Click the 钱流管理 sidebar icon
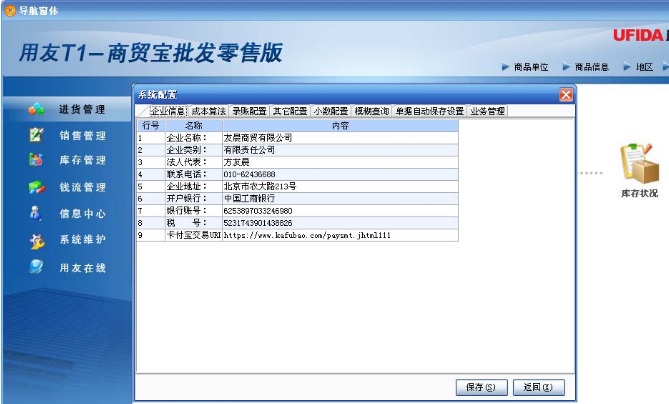Screen dimensions: 669x404 pyautogui.click(x=37, y=187)
